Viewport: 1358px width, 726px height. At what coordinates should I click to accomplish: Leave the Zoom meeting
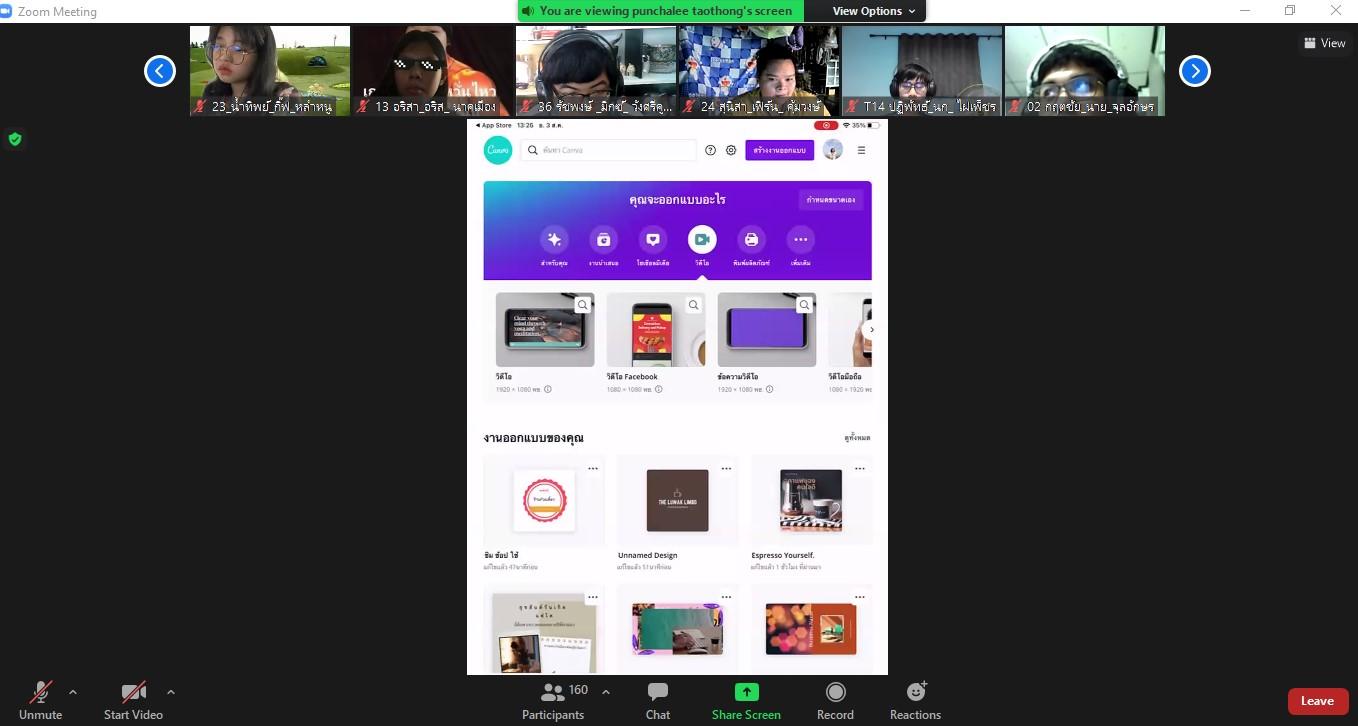pyautogui.click(x=1317, y=701)
